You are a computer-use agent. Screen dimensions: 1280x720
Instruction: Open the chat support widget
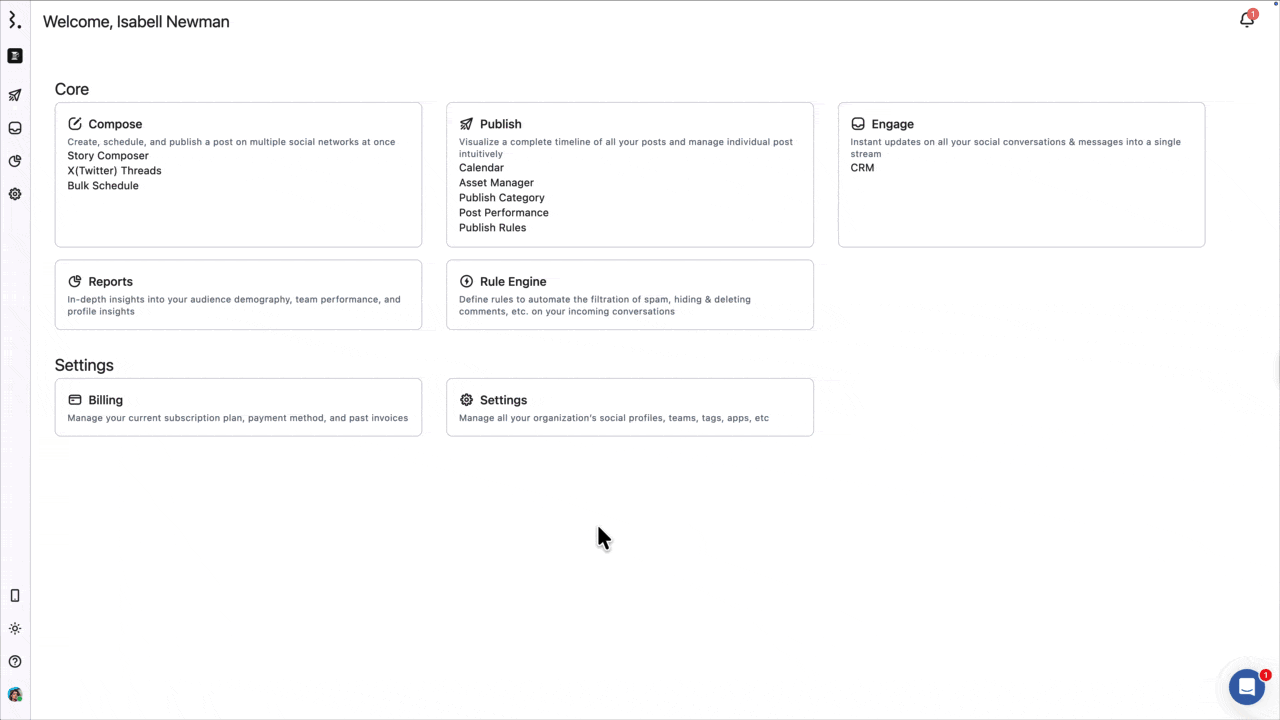click(1246, 687)
